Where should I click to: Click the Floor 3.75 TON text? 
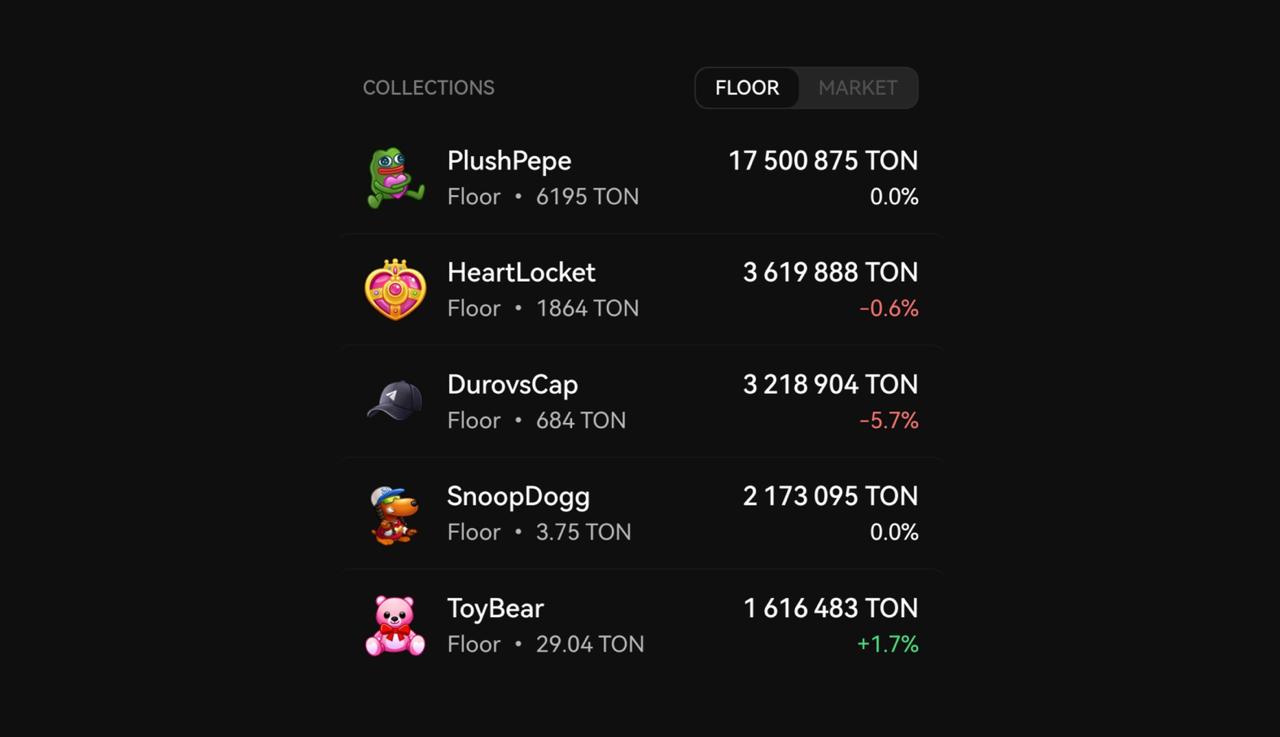pos(539,532)
